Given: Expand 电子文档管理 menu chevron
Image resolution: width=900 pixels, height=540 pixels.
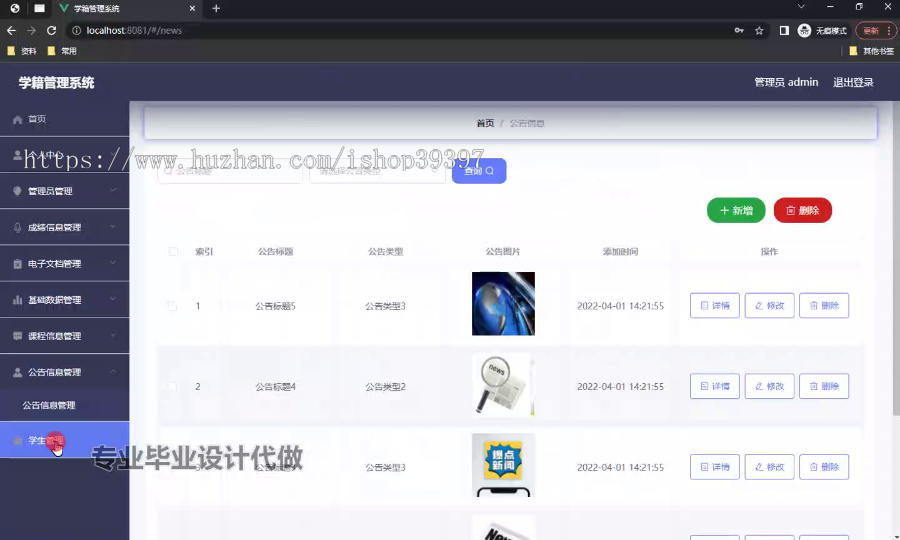Looking at the screenshot, I should (113, 263).
